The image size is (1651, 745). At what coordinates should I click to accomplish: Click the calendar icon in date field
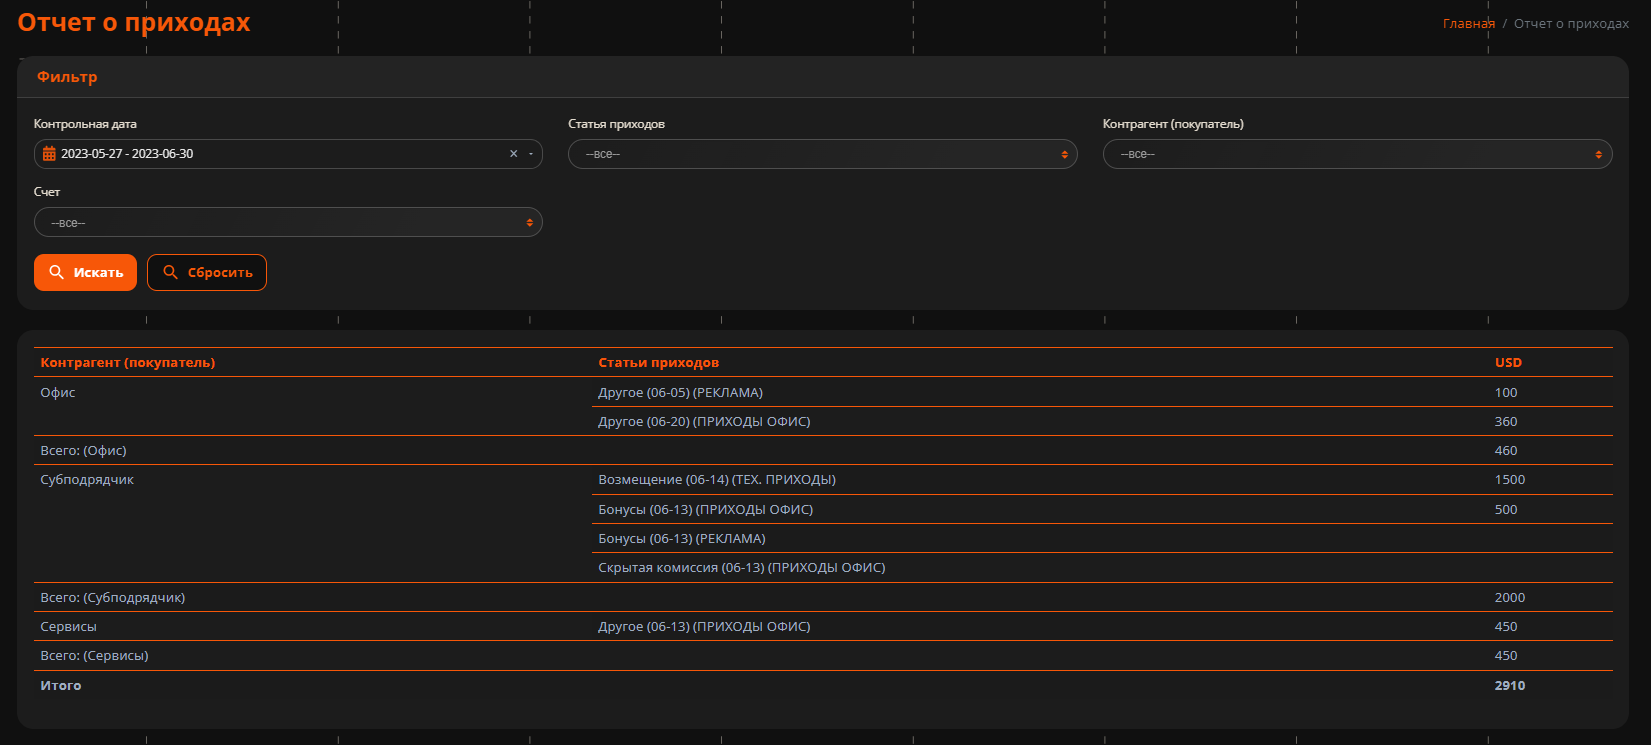(x=49, y=154)
